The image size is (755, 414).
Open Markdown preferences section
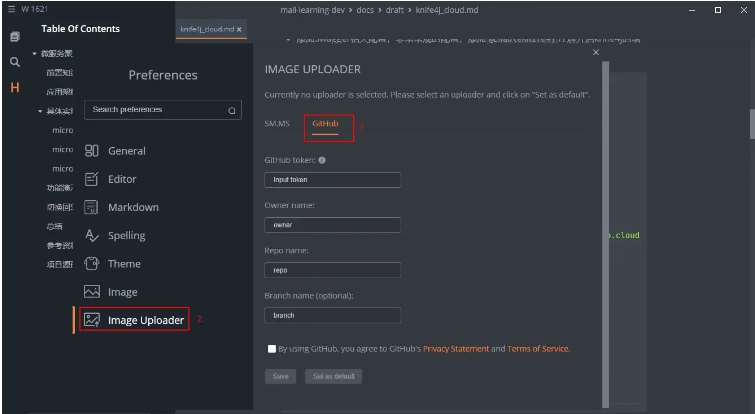click(x=133, y=207)
